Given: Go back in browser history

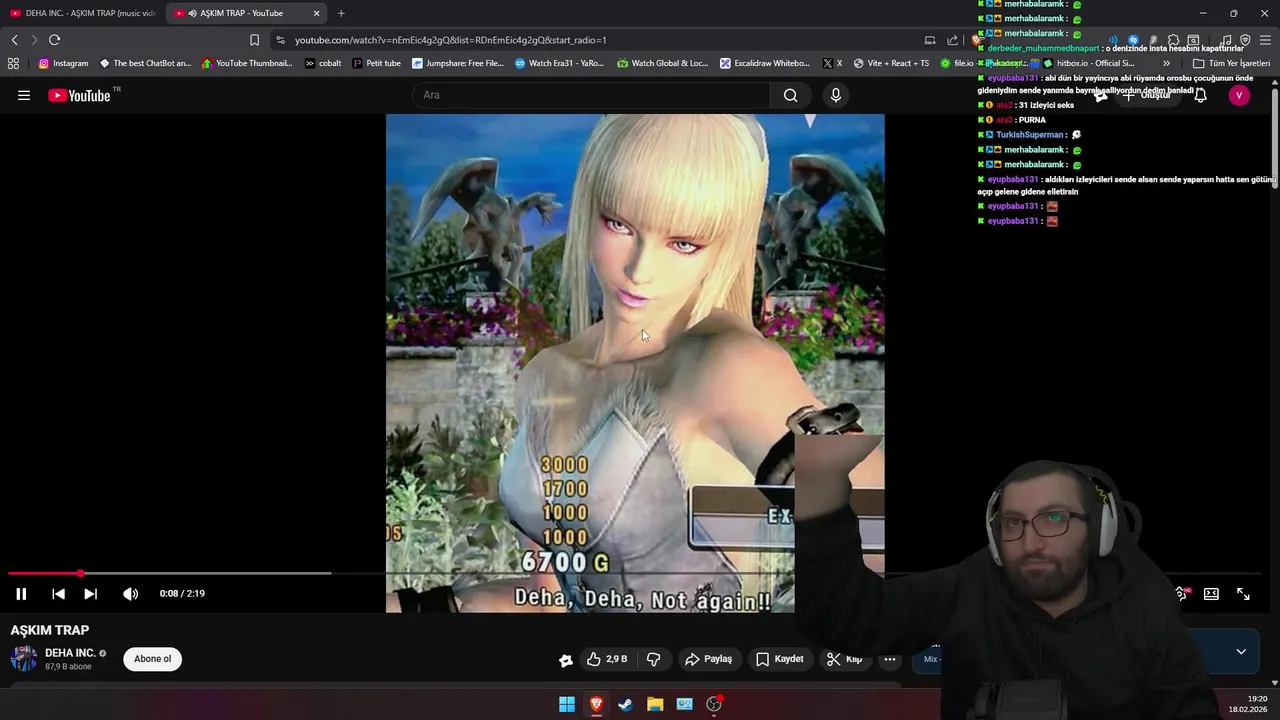Looking at the screenshot, I should 14,40.
